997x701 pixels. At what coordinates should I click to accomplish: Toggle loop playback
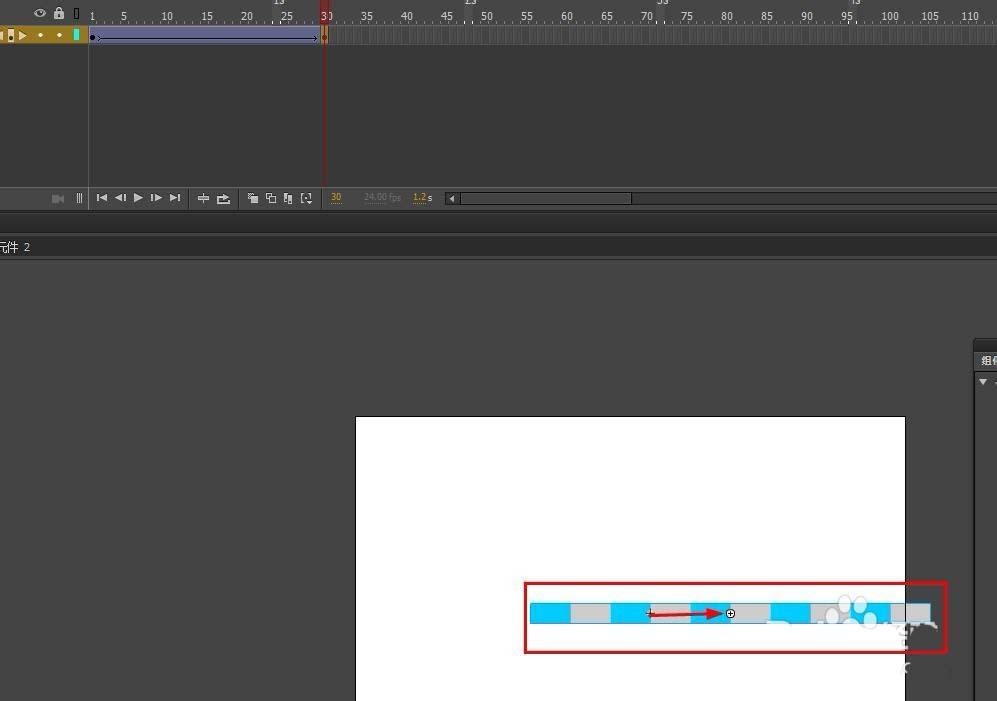click(223, 198)
